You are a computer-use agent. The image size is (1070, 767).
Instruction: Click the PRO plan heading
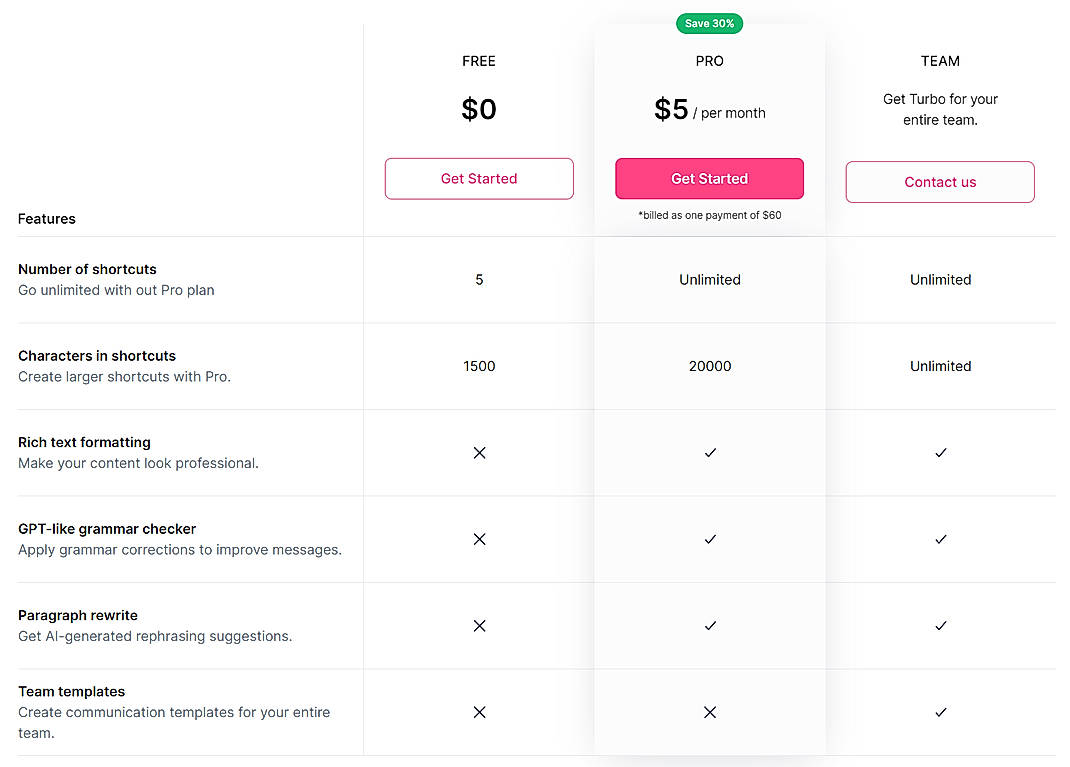pyautogui.click(x=710, y=61)
